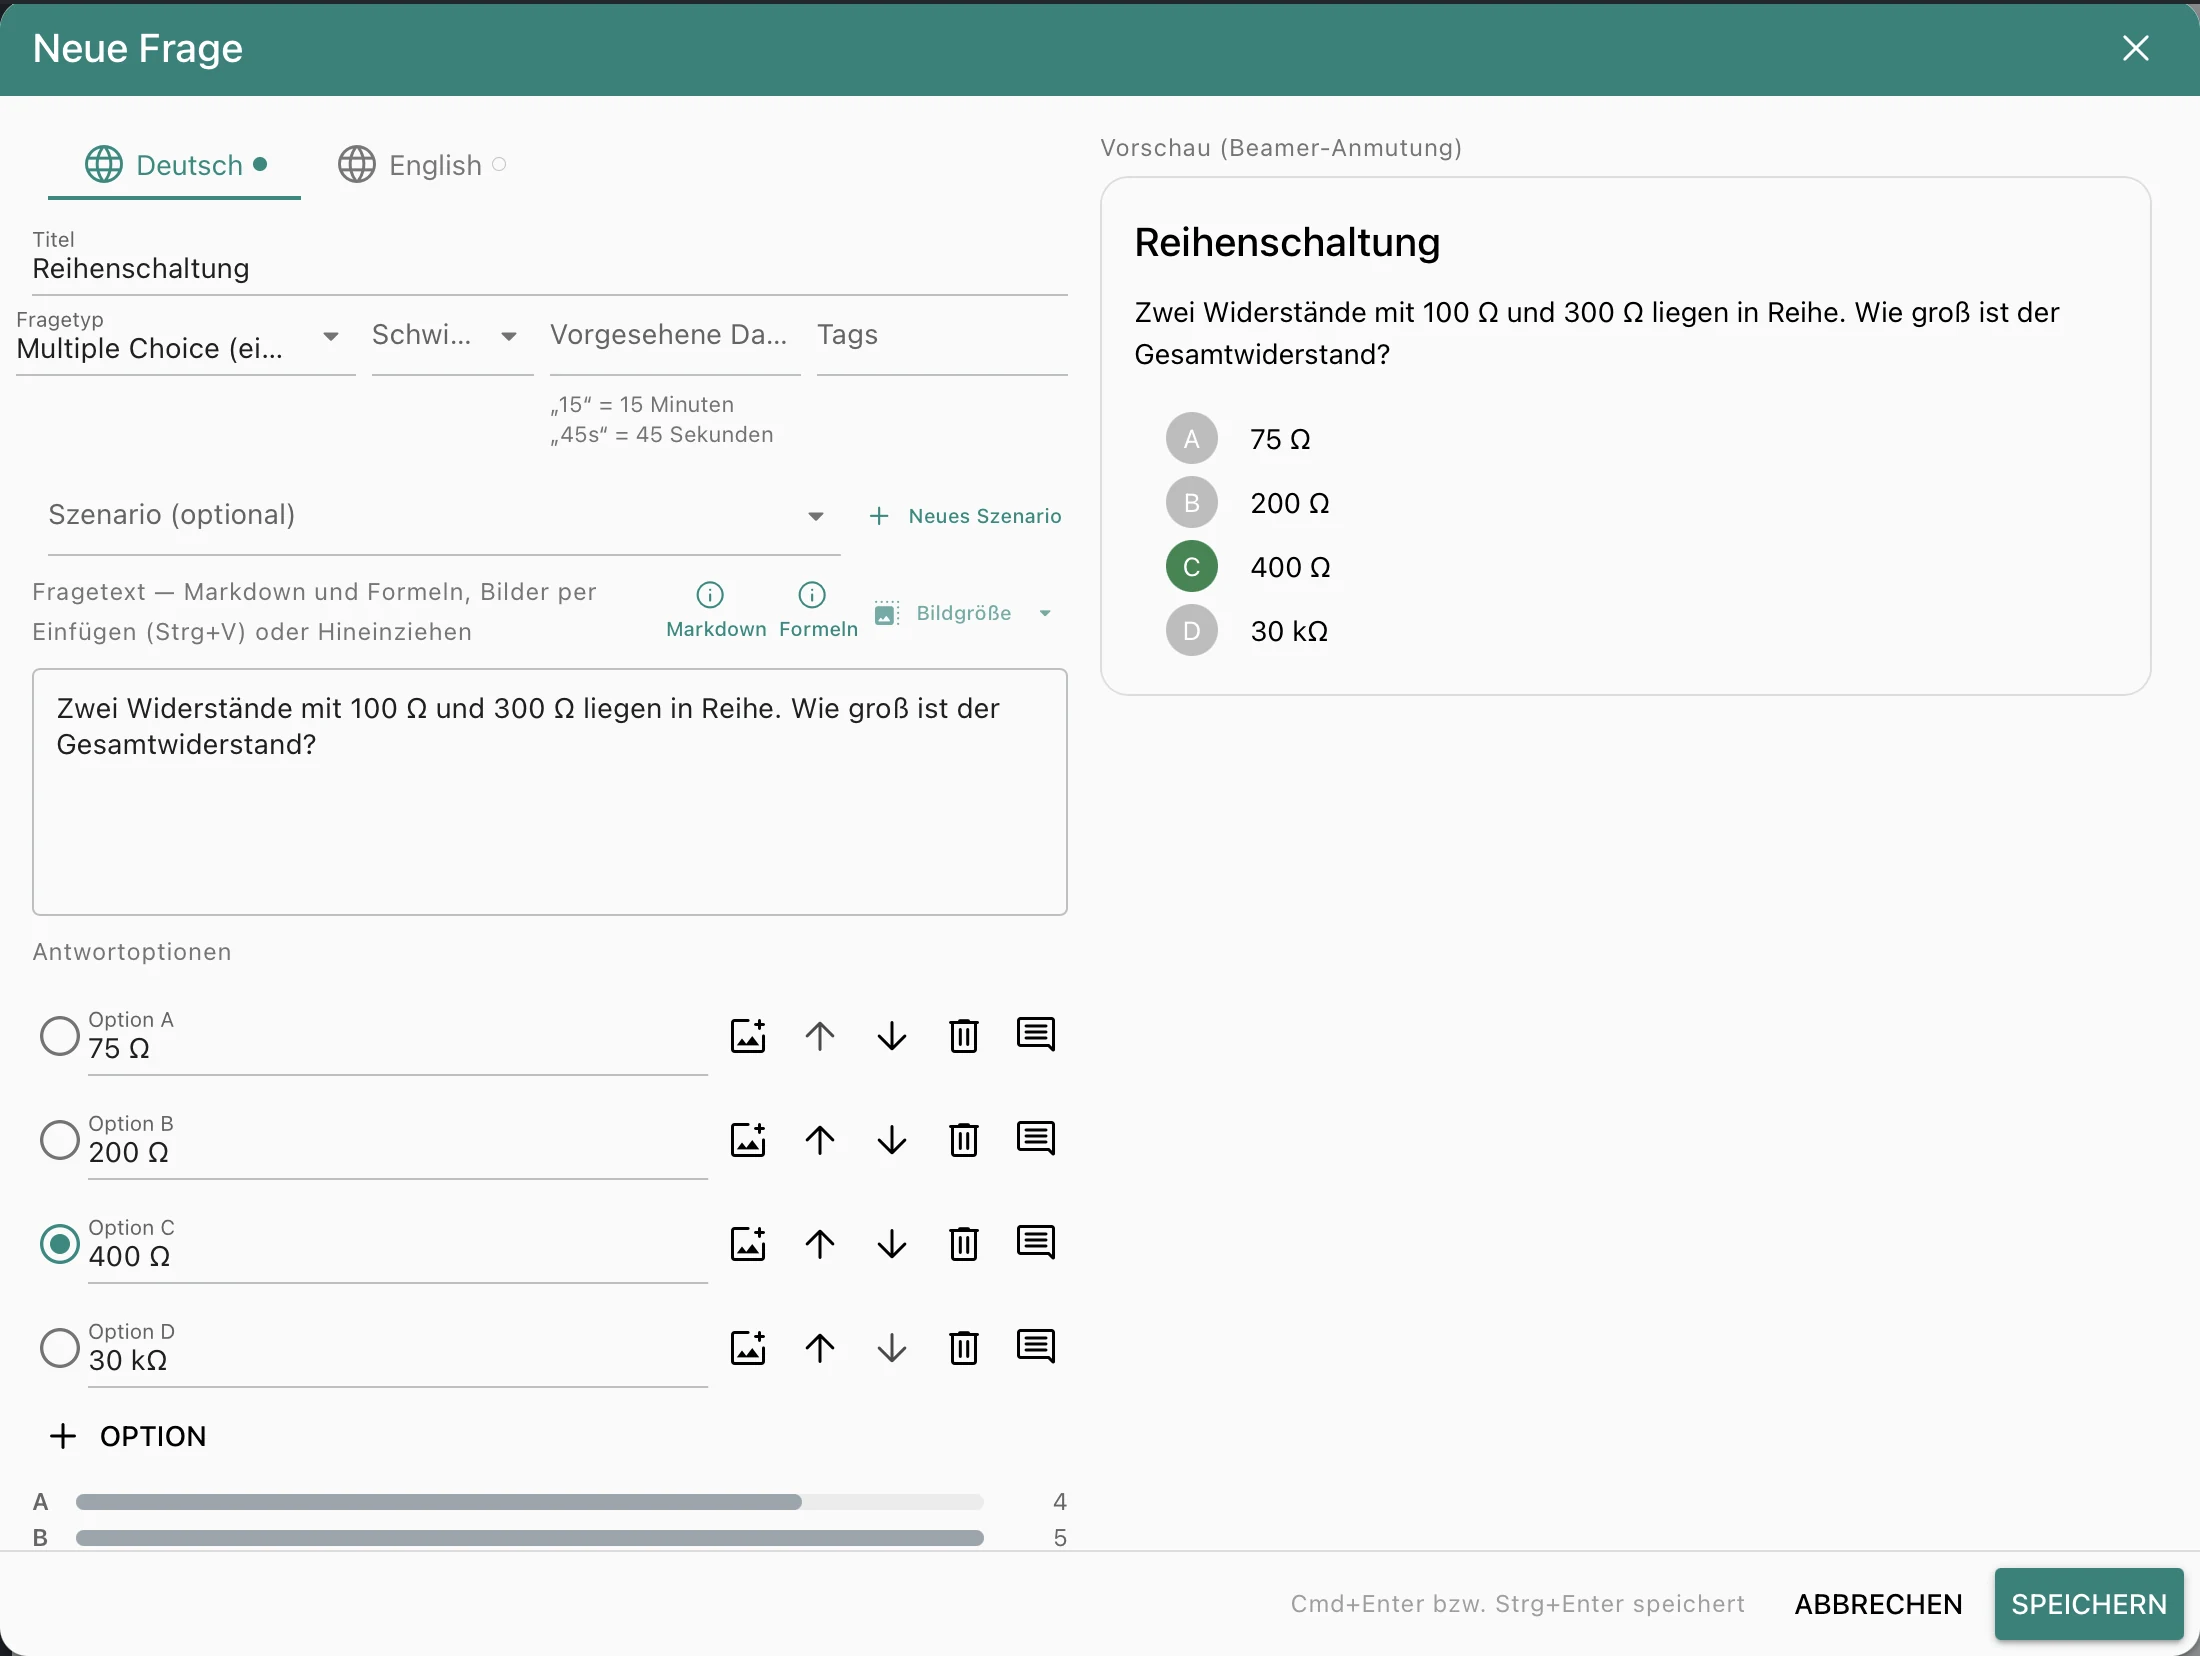
Task: Select the Option D radio button
Action: pyautogui.click(x=60, y=1348)
